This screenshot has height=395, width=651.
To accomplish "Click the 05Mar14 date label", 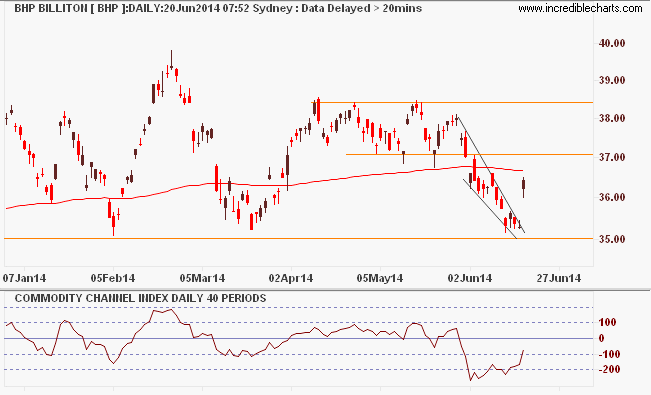I will 202,278.
